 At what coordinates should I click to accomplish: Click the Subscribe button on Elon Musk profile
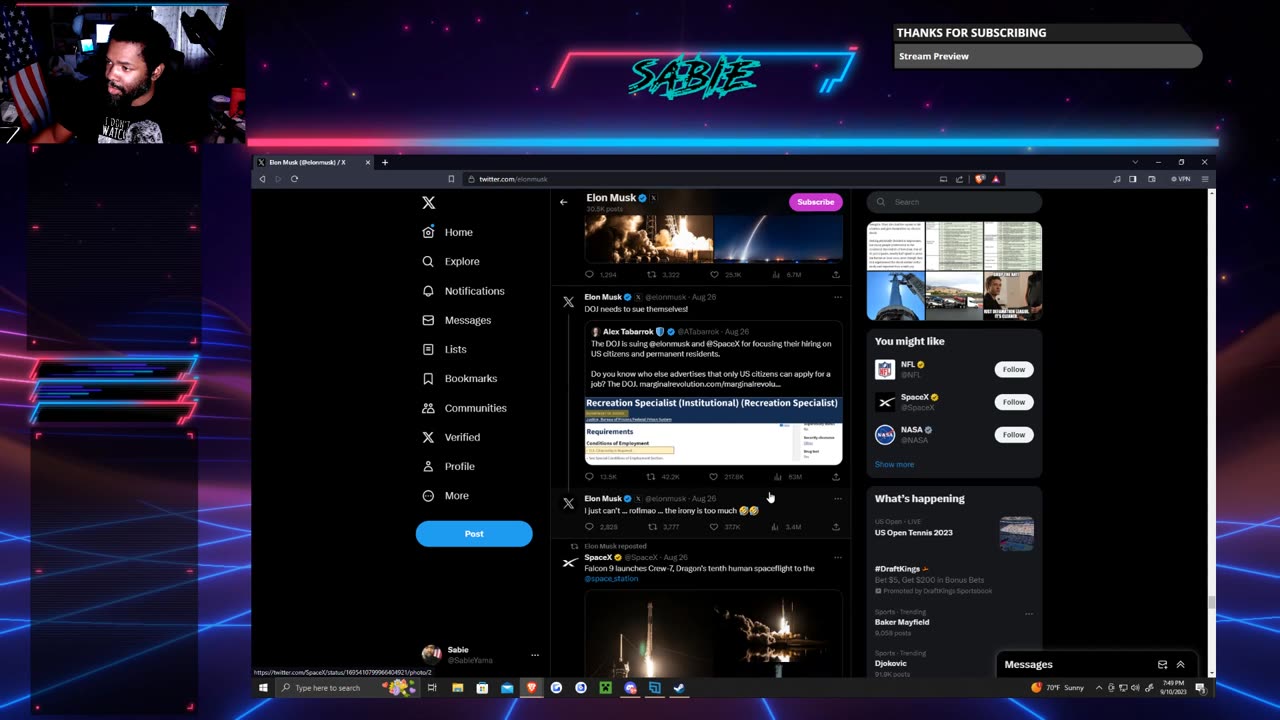tap(815, 202)
